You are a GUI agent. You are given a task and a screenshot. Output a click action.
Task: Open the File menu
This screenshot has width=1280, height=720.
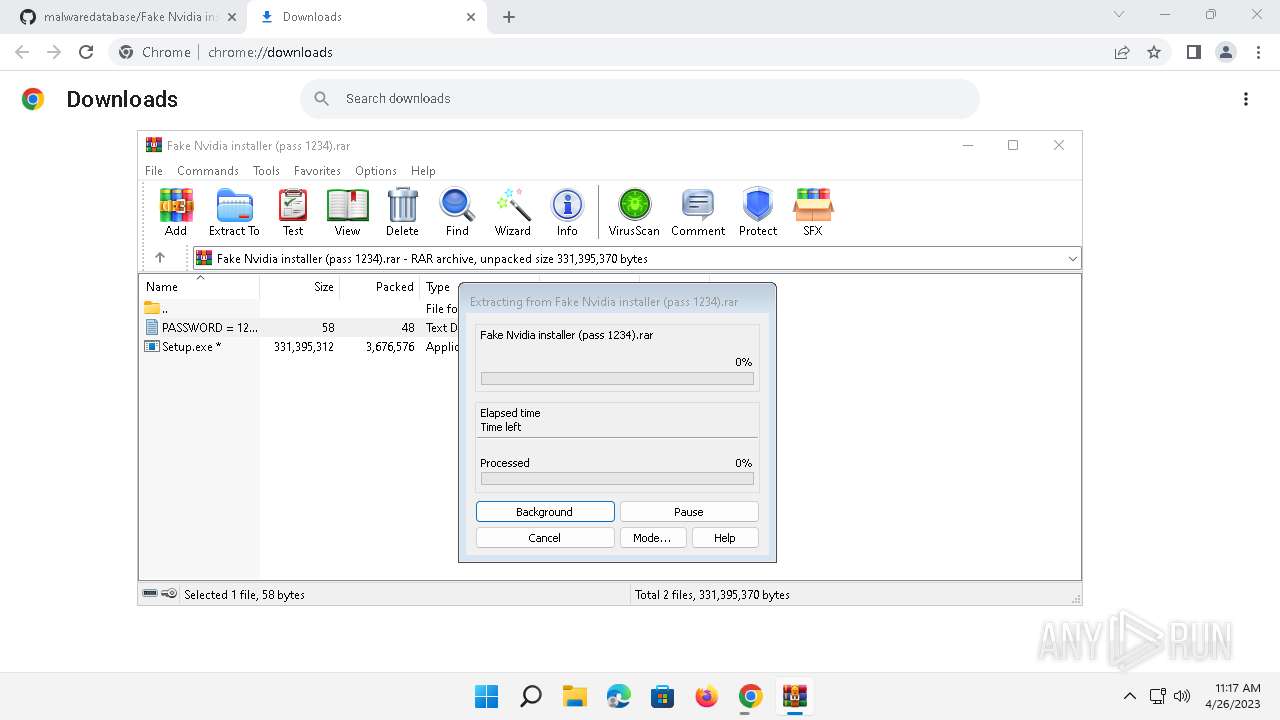point(154,171)
